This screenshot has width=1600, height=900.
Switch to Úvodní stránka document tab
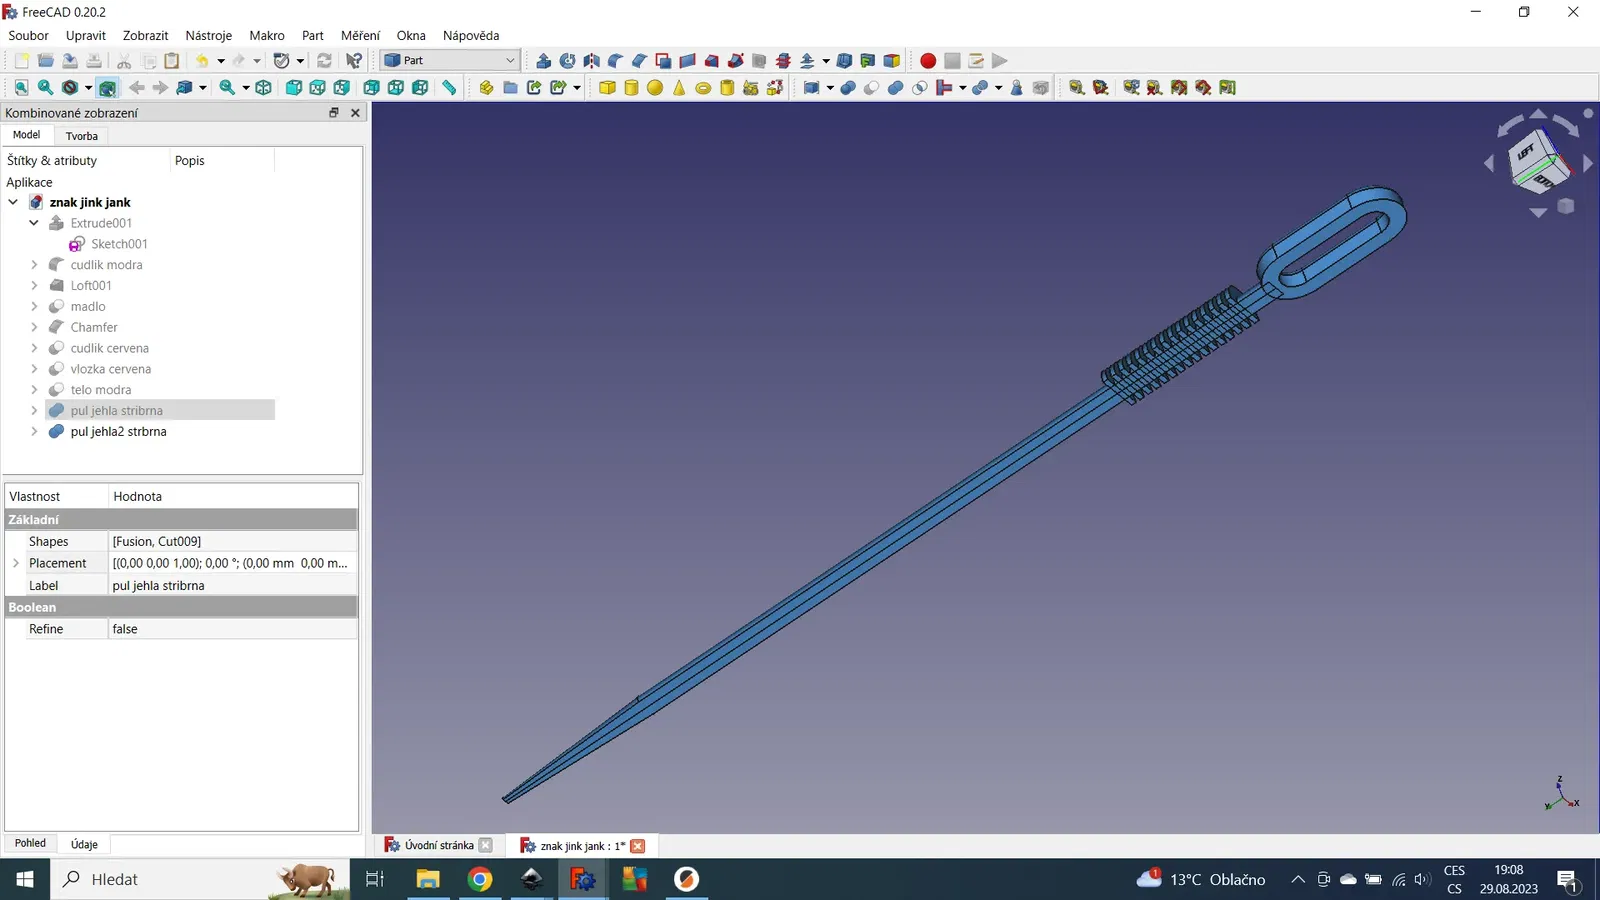coord(438,846)
